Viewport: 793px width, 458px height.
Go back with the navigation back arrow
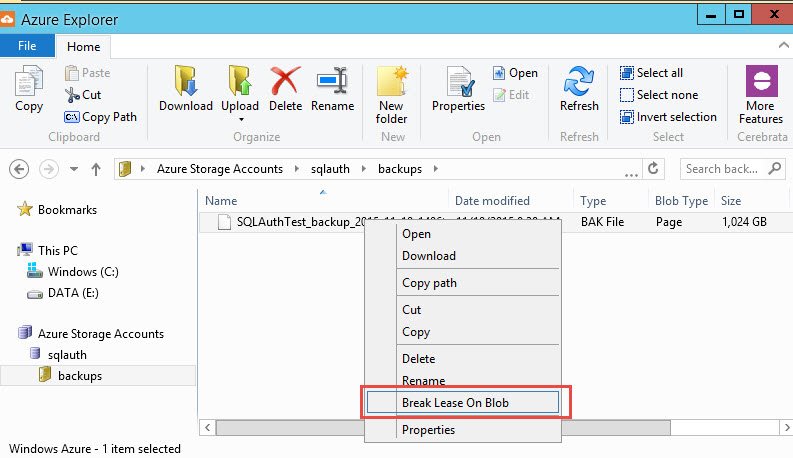pyautogui.click(x=19, y=169)
